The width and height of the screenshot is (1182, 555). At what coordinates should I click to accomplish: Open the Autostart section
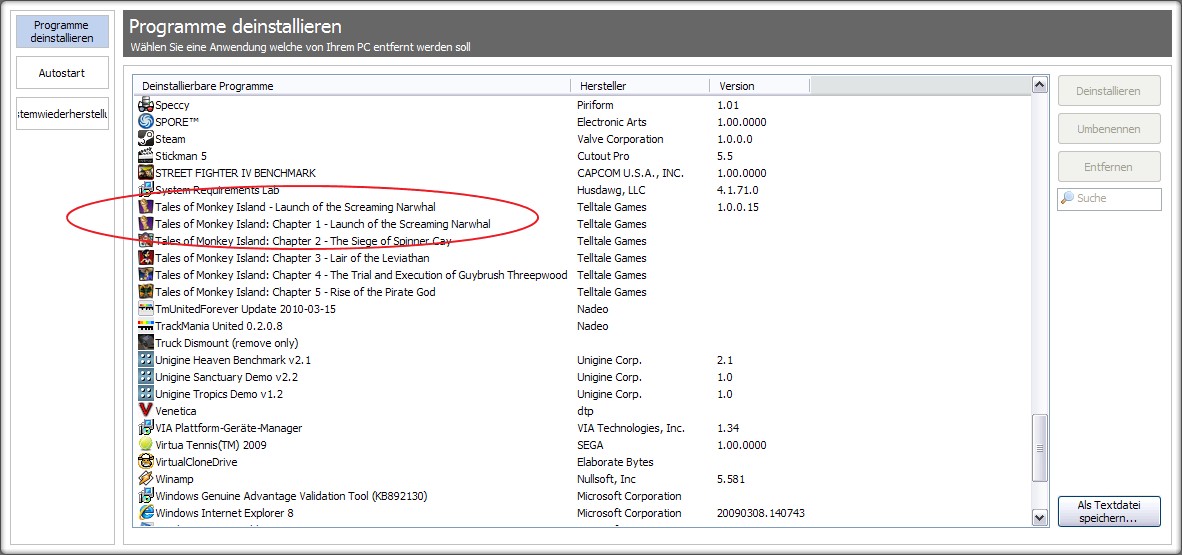63,73
